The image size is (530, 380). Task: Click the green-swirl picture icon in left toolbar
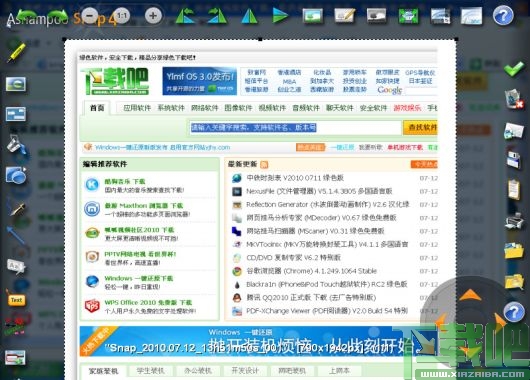[x=16, y=84]
